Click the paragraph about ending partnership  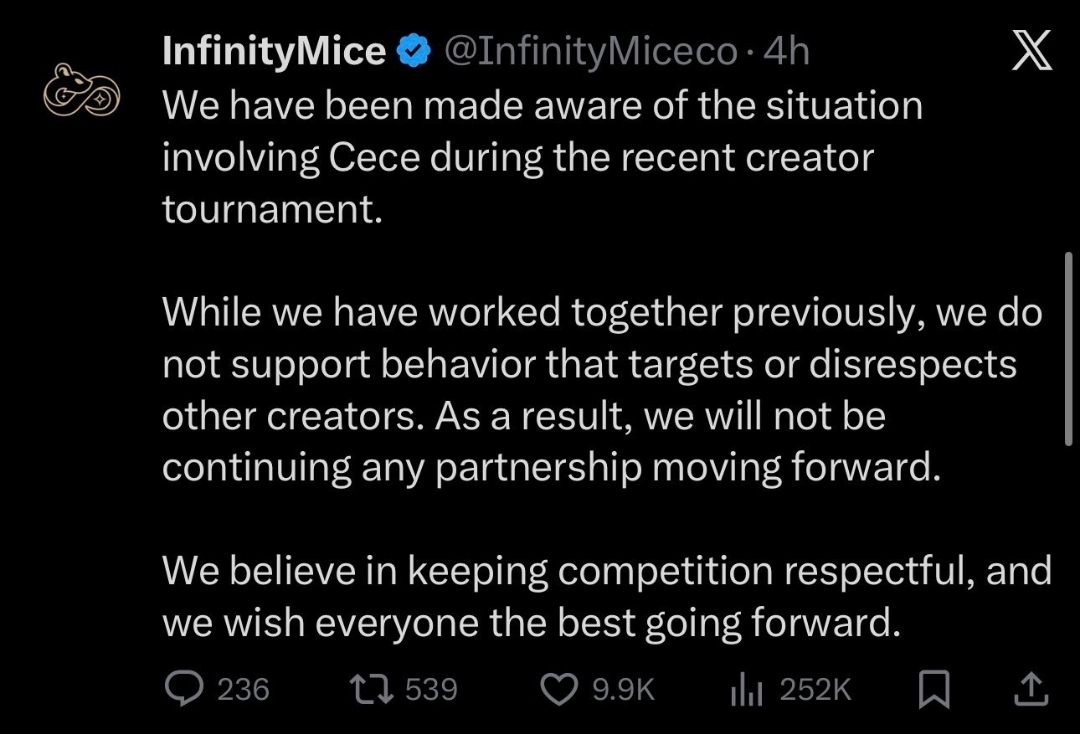600,390
